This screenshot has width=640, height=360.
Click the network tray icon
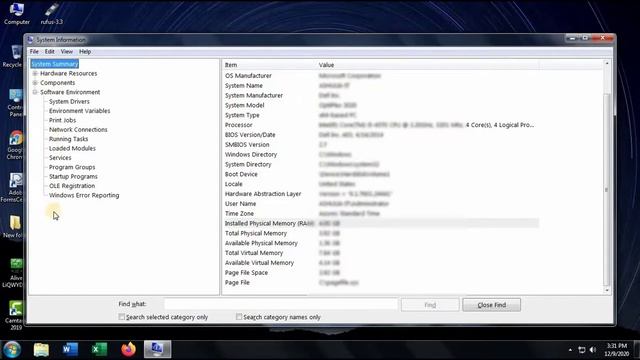coord(582,350)
